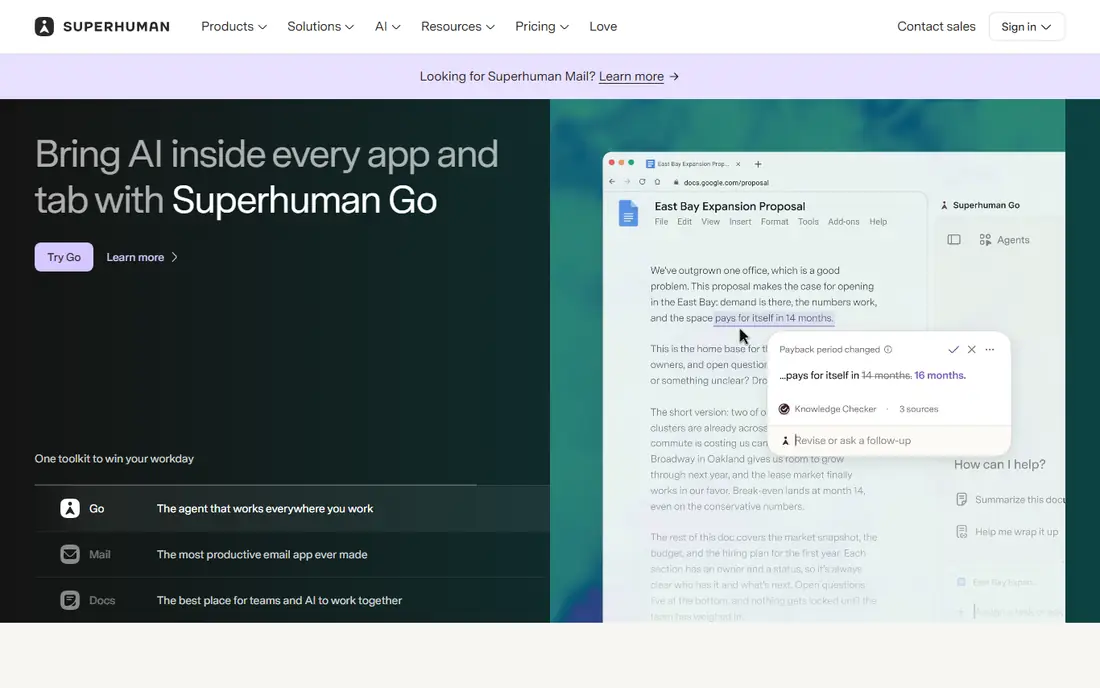Click the browser back arrow in demo

tap(612, 182)
